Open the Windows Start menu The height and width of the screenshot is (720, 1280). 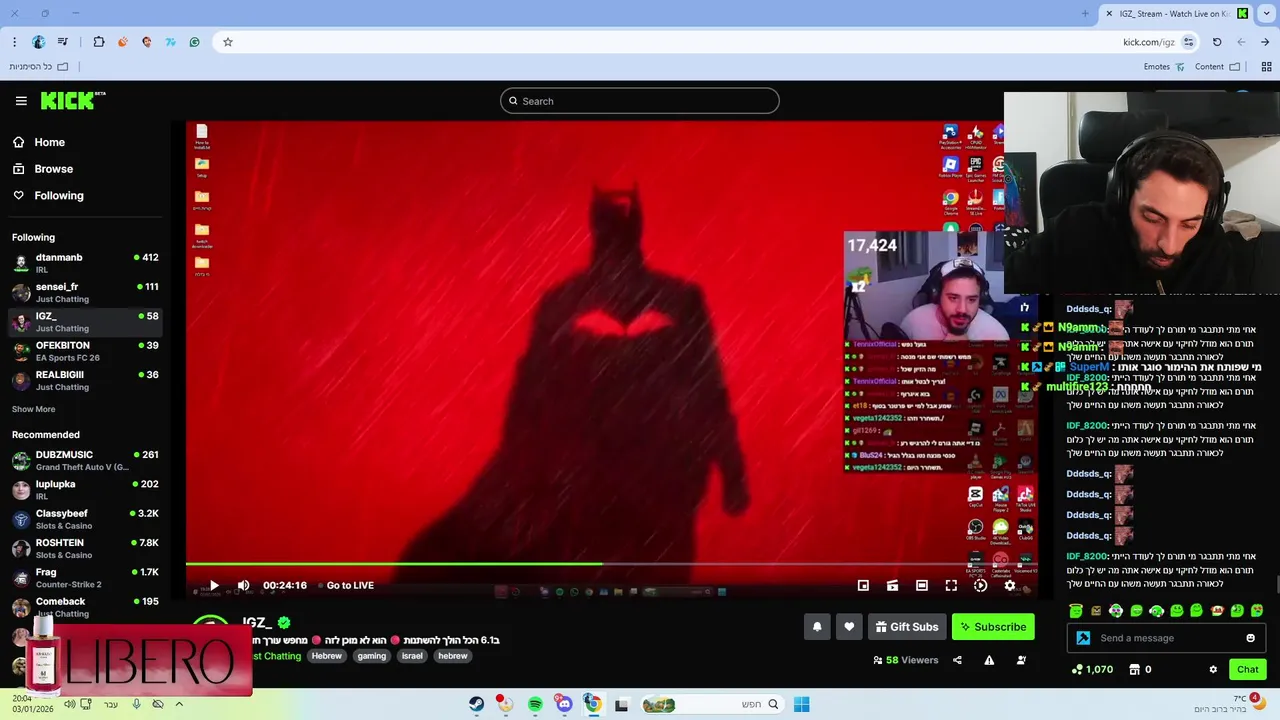(x=801, y=704)
